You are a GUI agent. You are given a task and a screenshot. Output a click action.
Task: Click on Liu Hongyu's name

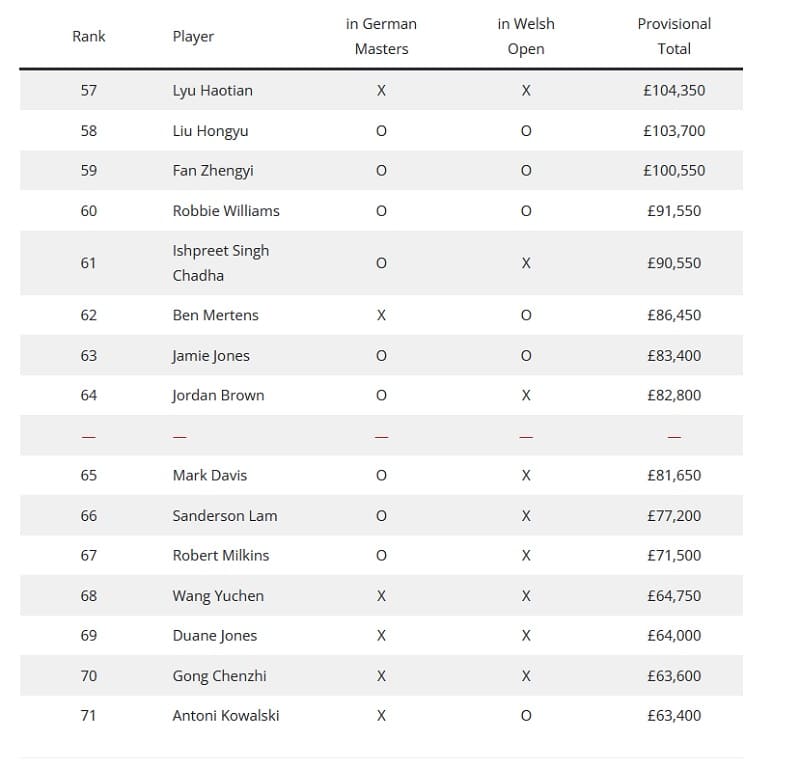(x=210, y=130)
